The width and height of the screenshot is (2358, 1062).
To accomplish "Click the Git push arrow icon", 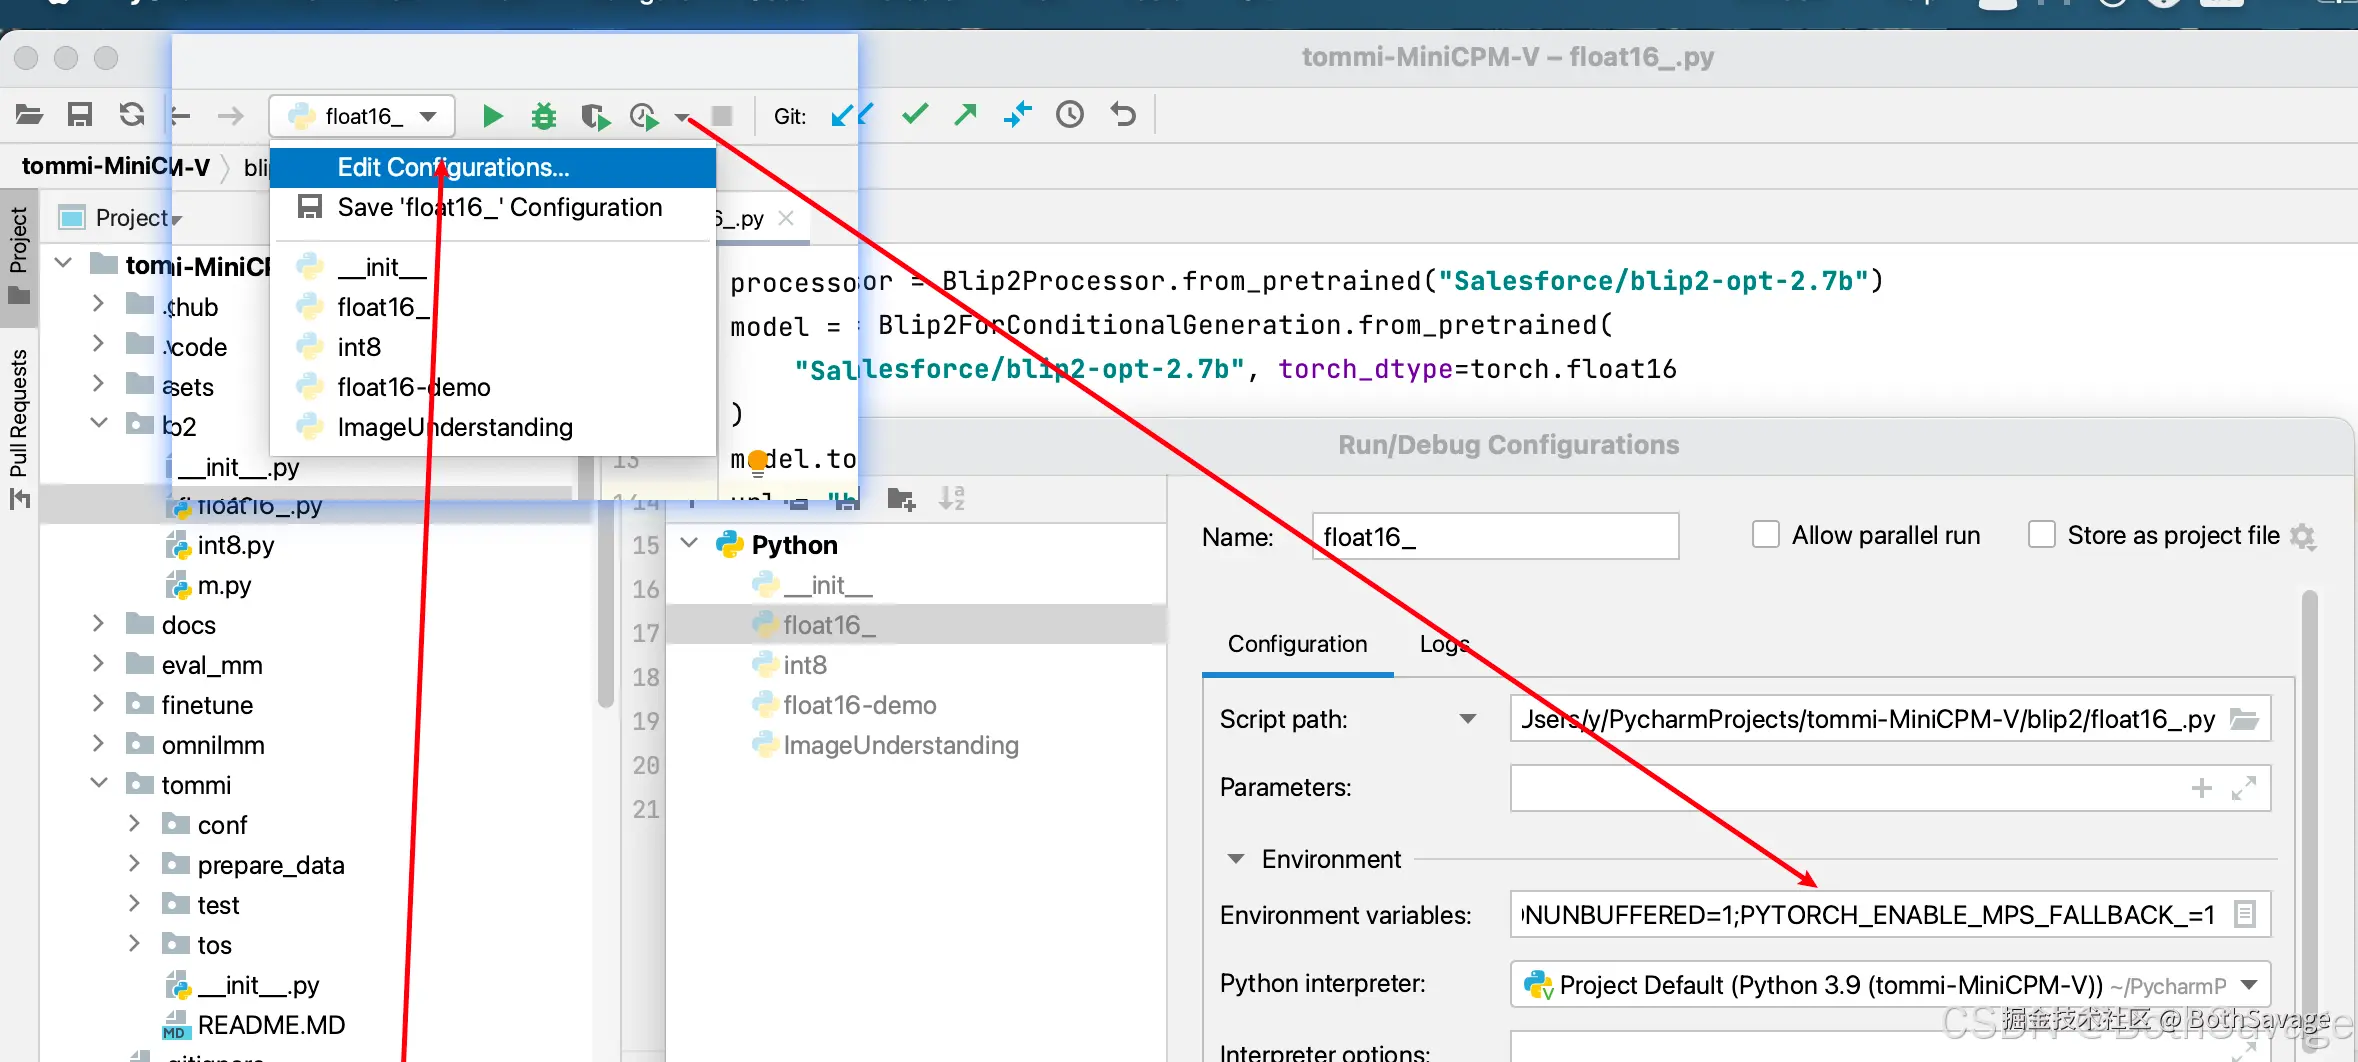I will pyautogui.click(x=965, y=115).
